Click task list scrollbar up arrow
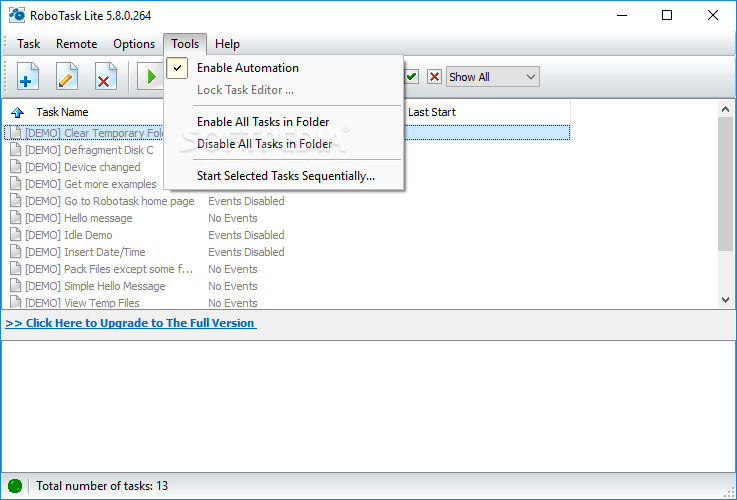The width and height of the screenshot is (737, 500). point(725,109)
